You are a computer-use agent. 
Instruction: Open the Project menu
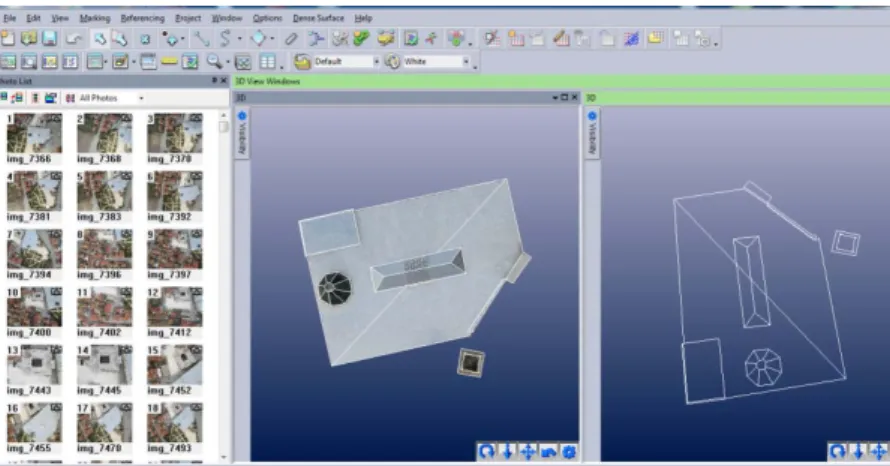188,18
